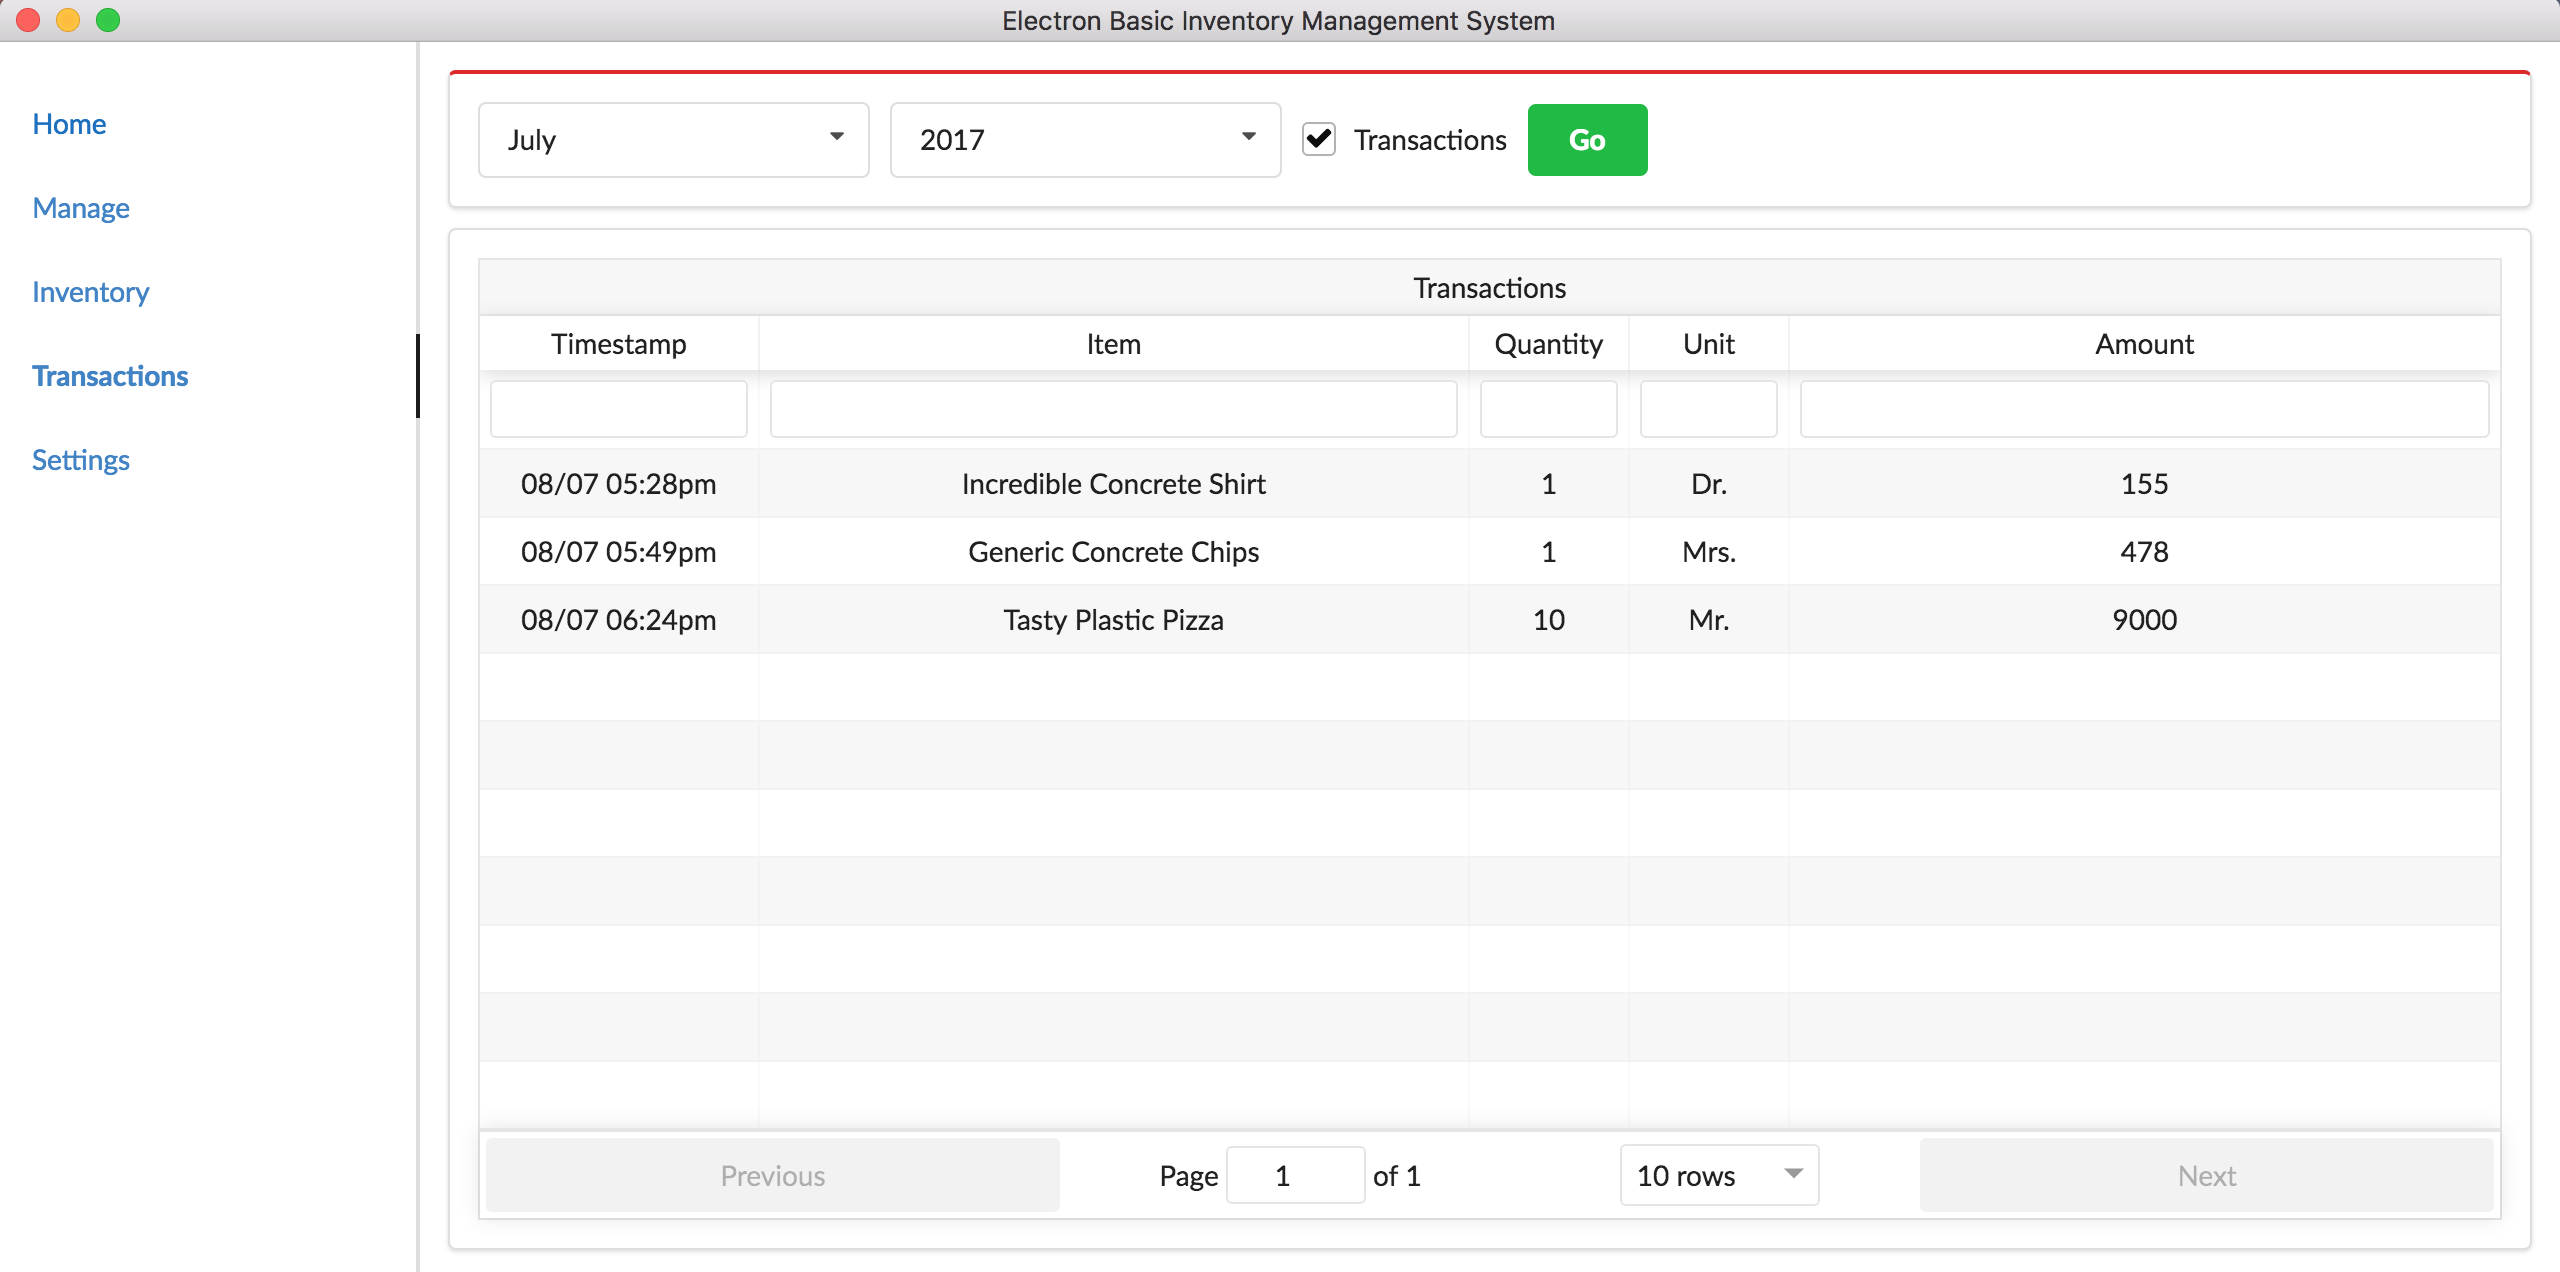Viewport: 2560px width, 1272px height.
Task: Select the 08/07 06:24pm timestamp cell
Action: (x=619, y=620)
